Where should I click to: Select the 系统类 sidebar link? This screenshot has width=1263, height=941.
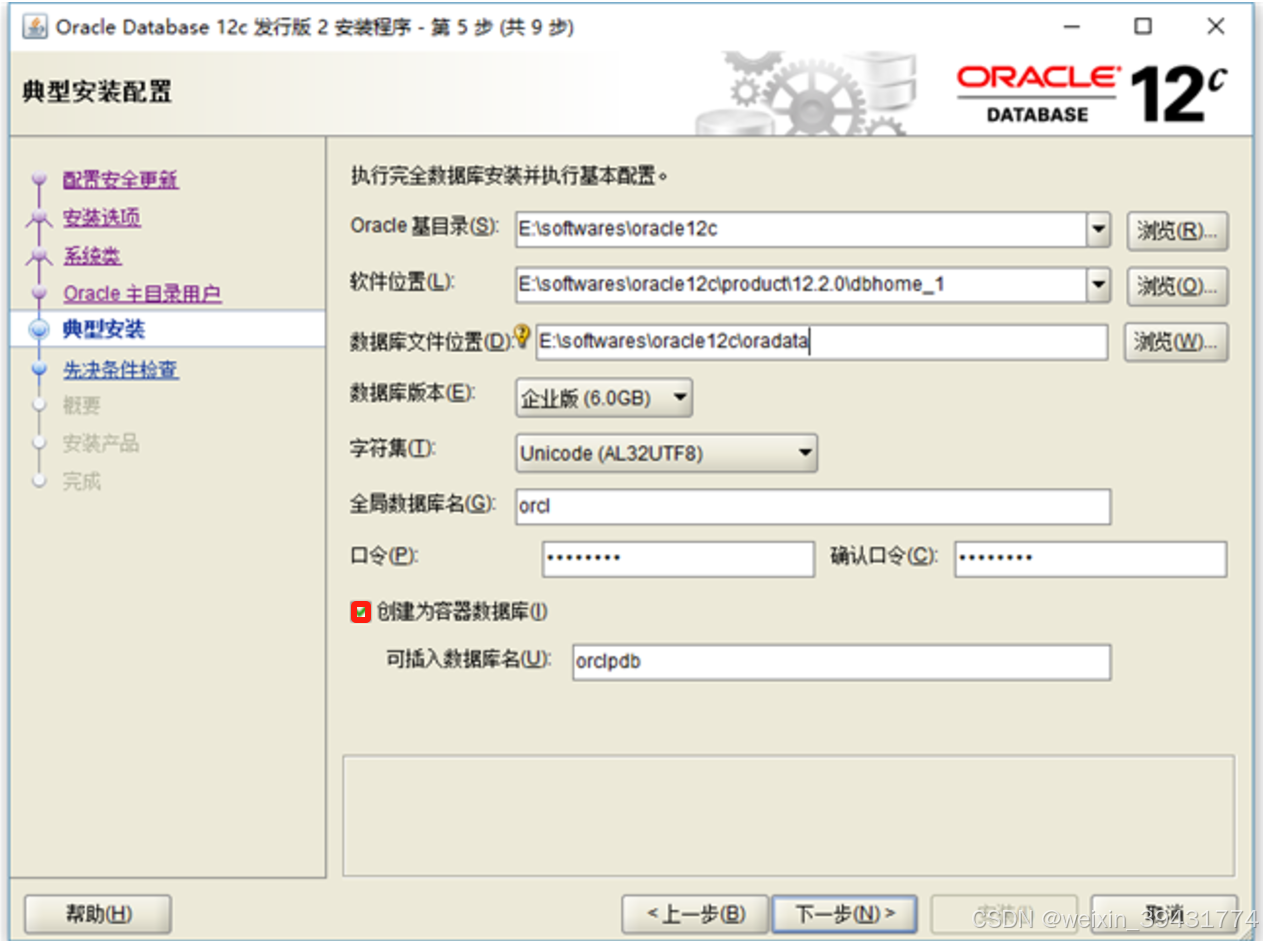tap(93, 256)
